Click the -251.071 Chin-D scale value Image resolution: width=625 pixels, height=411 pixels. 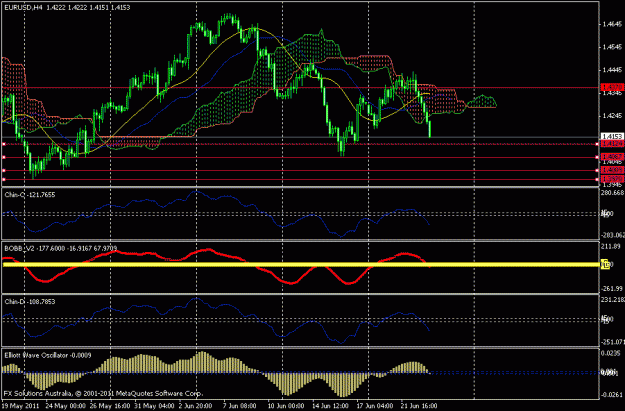click(613, 342)
